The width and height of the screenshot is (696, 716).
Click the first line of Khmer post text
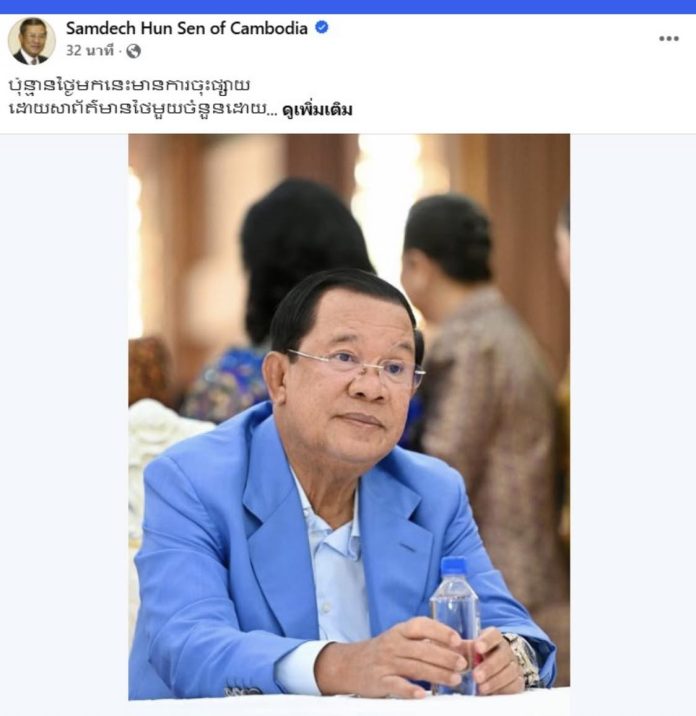[x=130, y=86]
